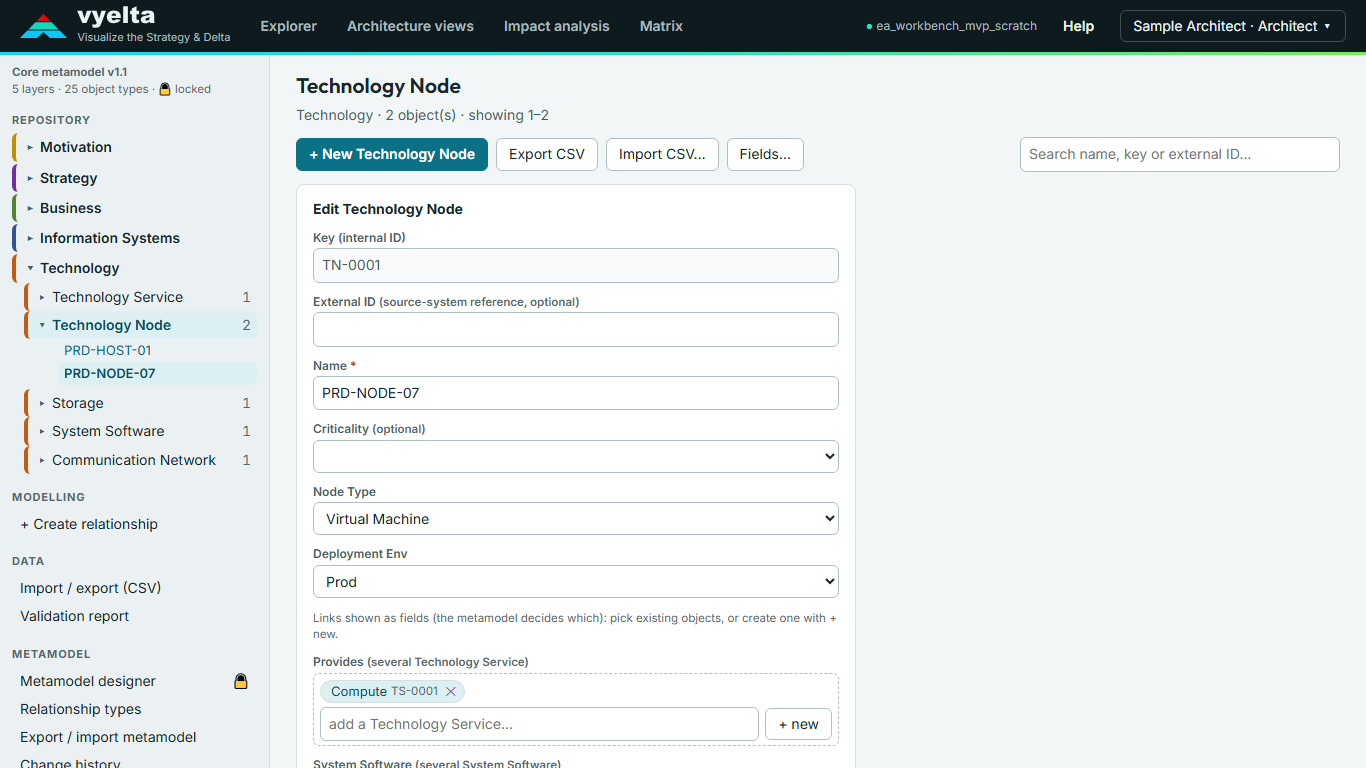Click the metamodel lock icon beside Metamodel designer
Screen dimensions: 1366x768
(x=240, y=681)
